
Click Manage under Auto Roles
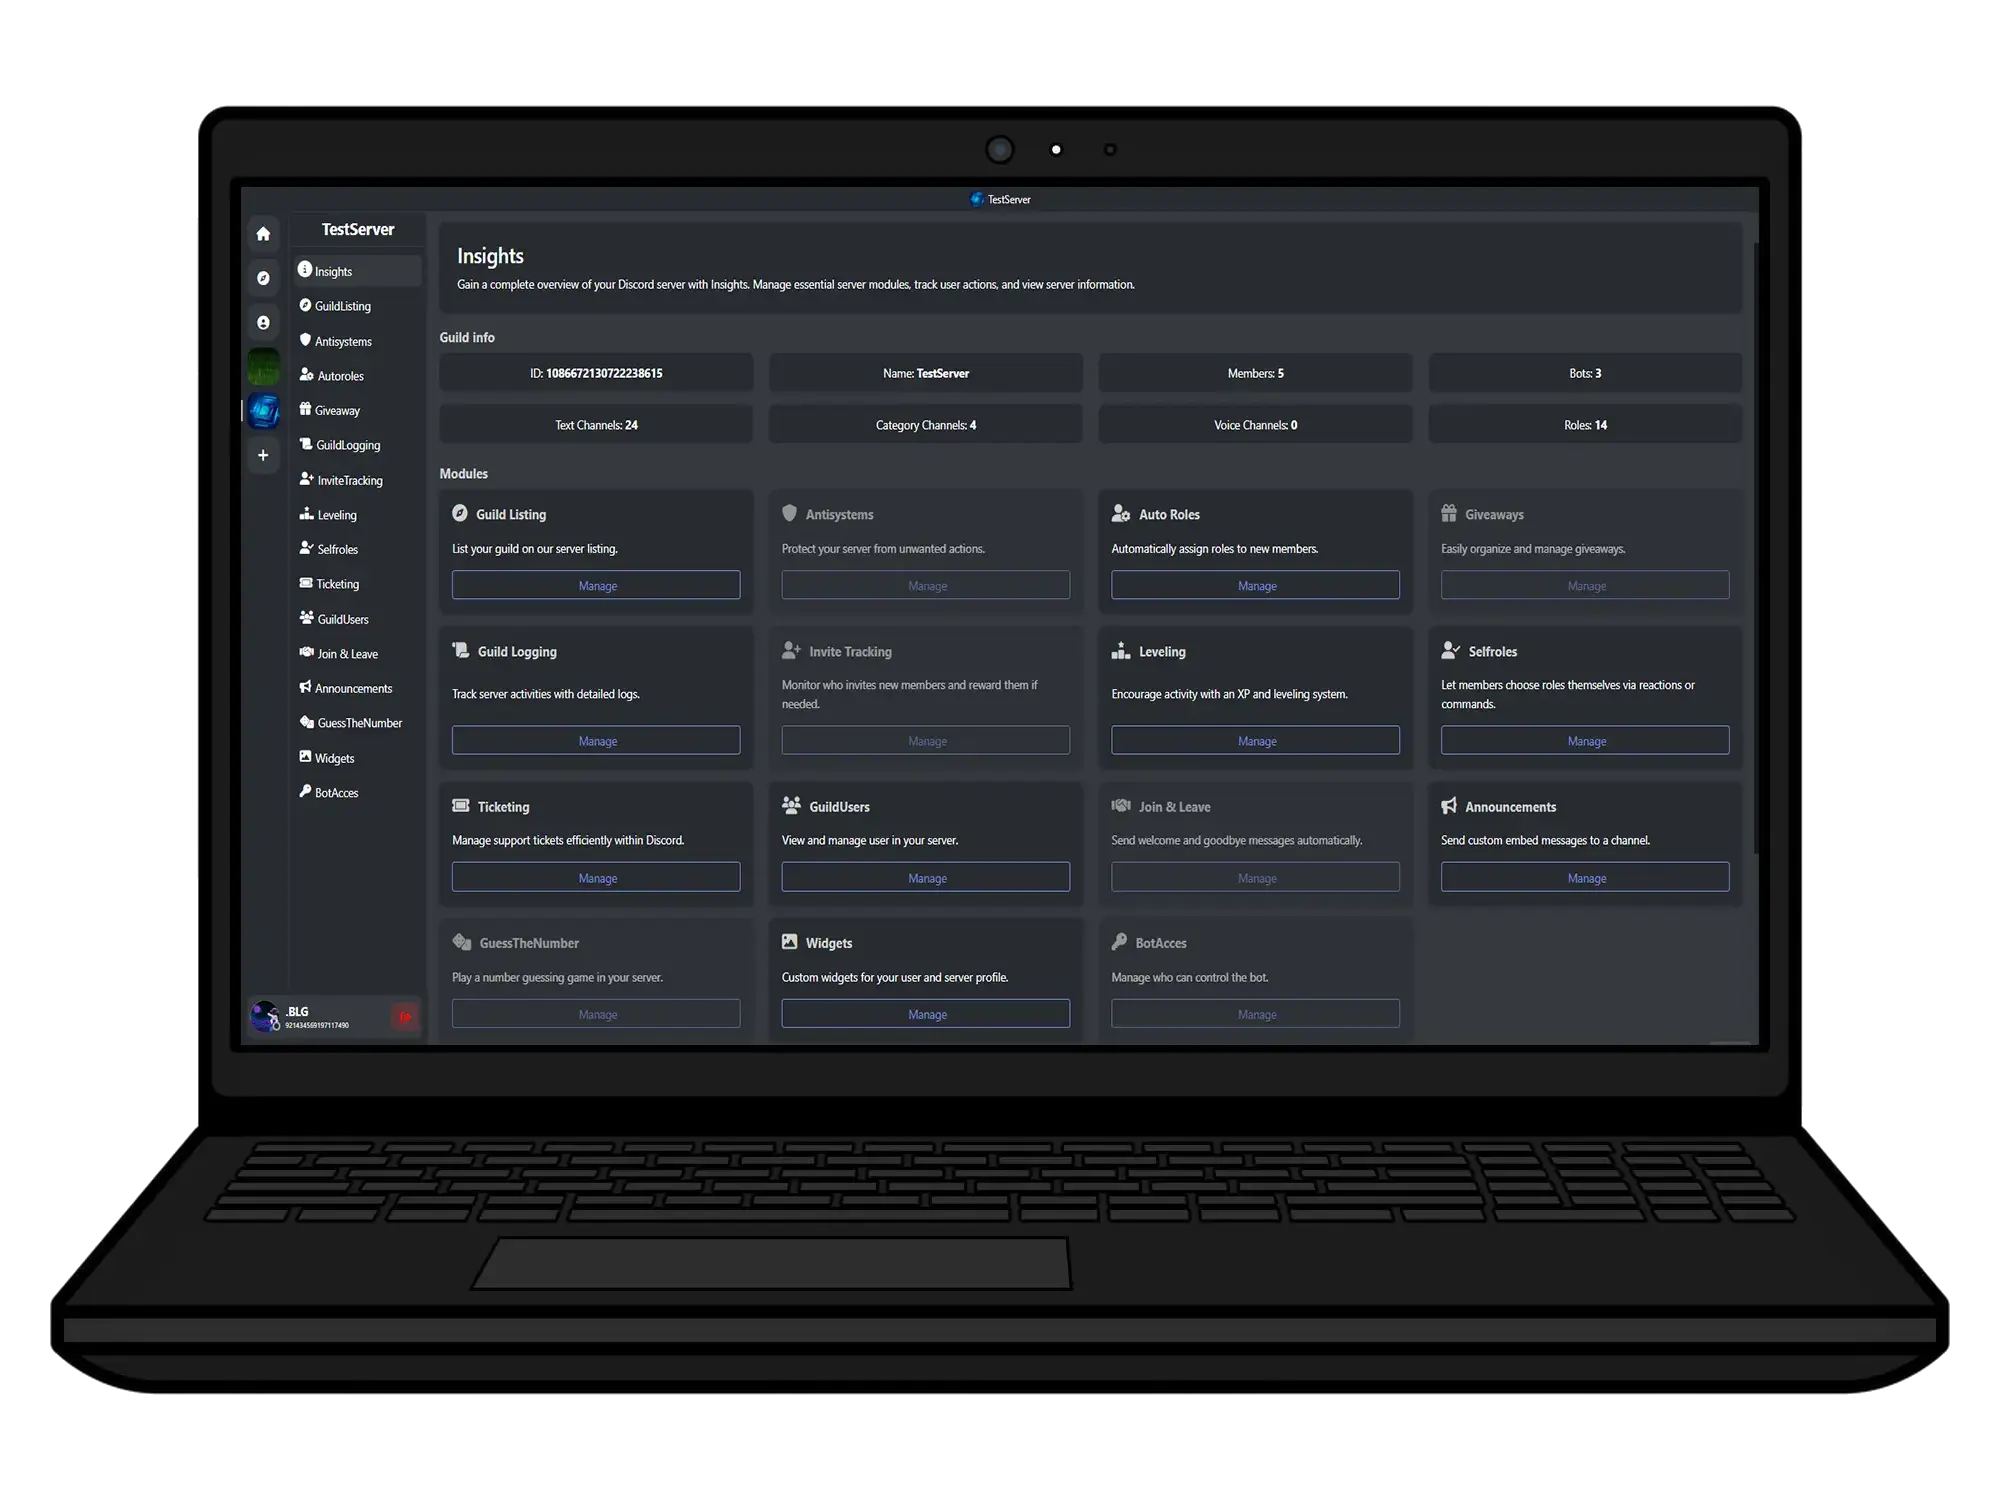tap(1255, 586)
